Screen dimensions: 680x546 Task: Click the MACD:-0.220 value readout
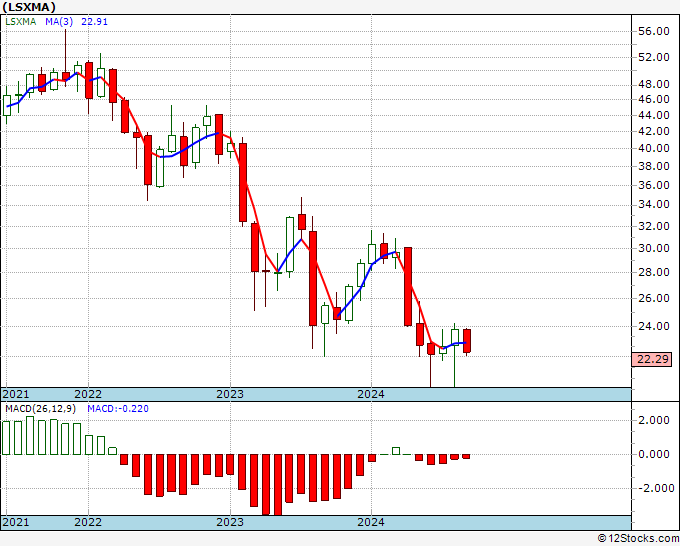coord(118,409)
